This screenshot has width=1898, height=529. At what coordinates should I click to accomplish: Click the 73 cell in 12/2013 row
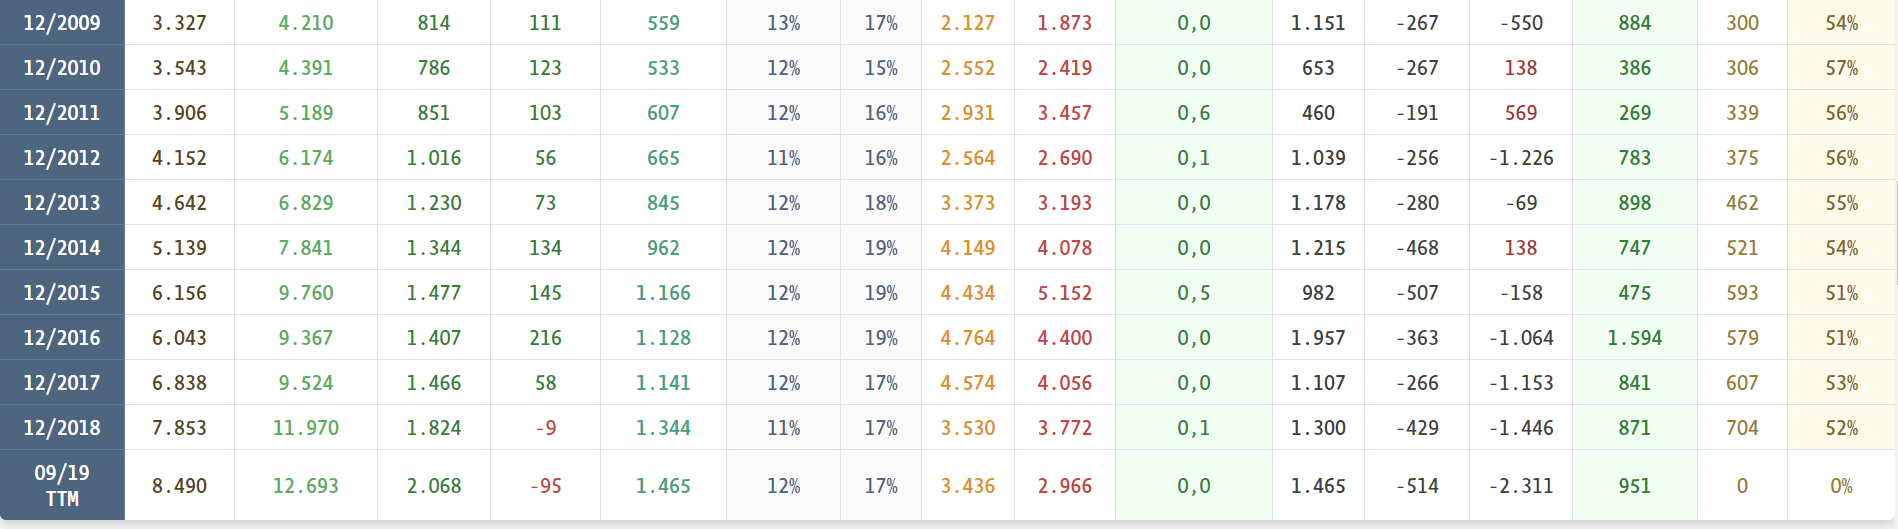click(546, 203)
